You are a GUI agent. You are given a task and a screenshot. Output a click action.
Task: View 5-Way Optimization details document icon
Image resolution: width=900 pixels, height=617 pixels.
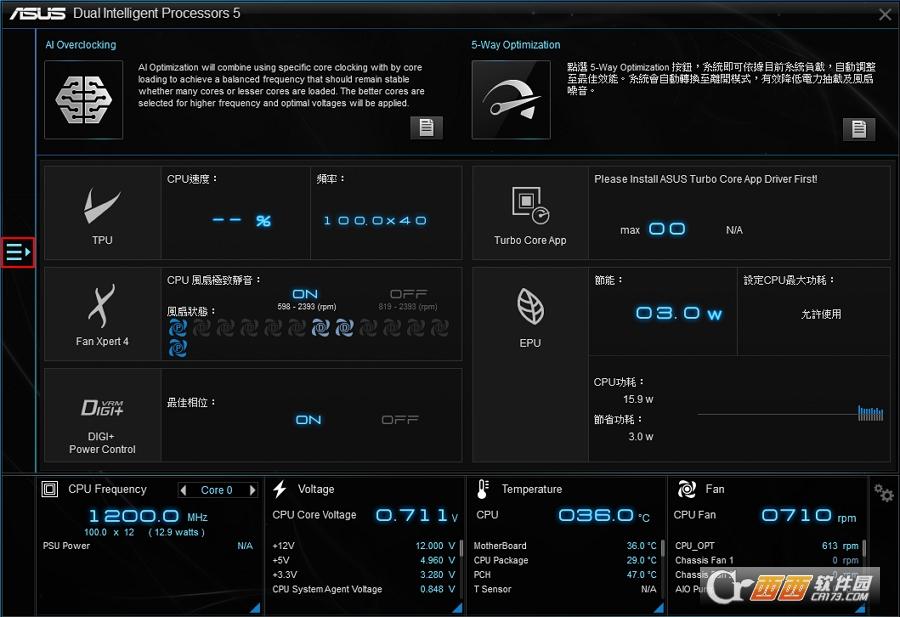[858, 128]
